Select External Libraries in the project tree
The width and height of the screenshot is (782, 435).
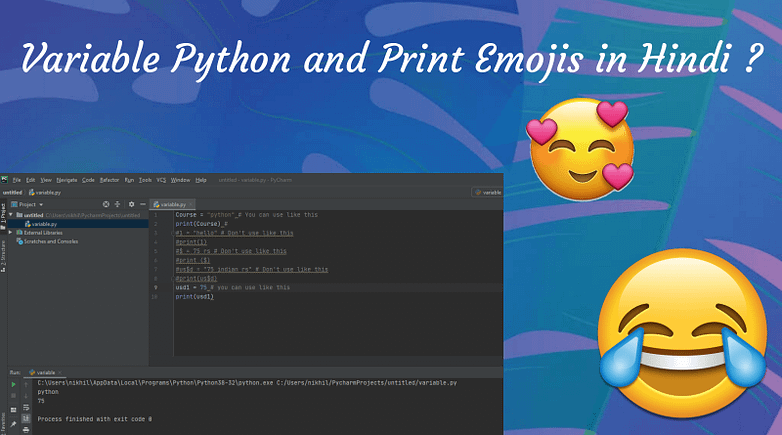click(39, 233)
